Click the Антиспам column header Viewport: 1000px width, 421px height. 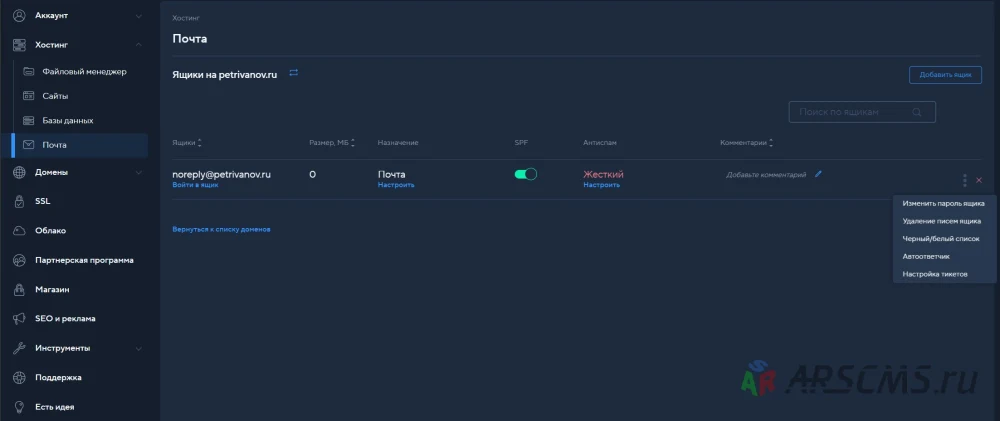tap(599, 143)
